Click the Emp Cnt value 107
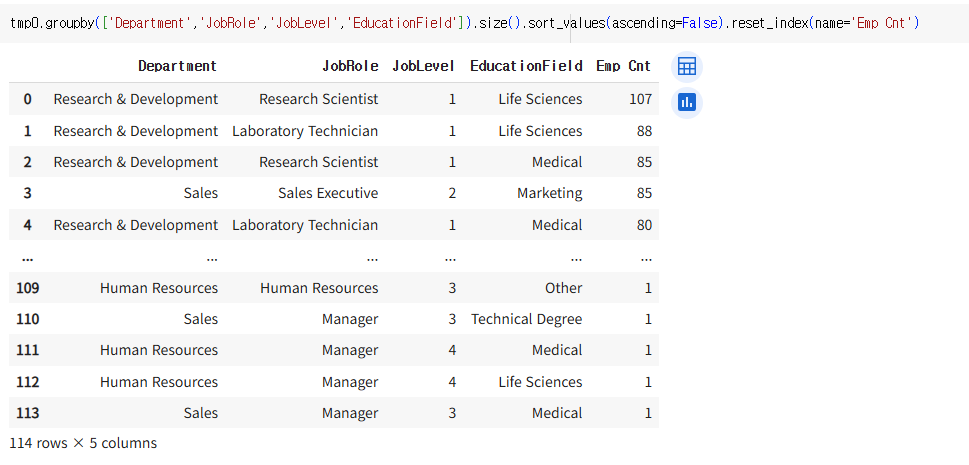 [639, 99]
